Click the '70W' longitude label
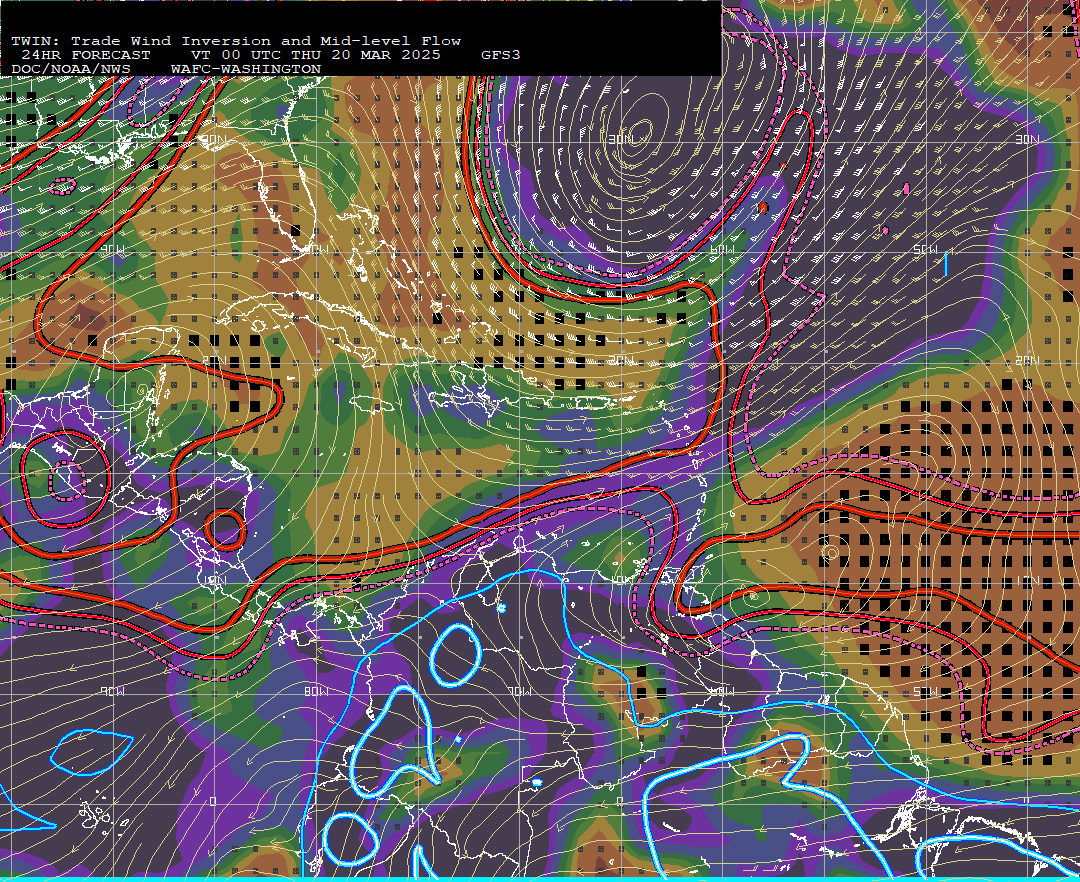This screenshot has width=1080, height=882. (518, 691)
